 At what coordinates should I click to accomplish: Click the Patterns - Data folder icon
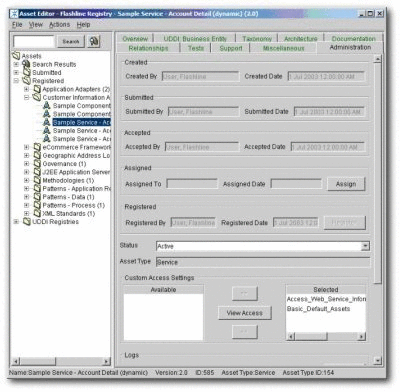37,197
